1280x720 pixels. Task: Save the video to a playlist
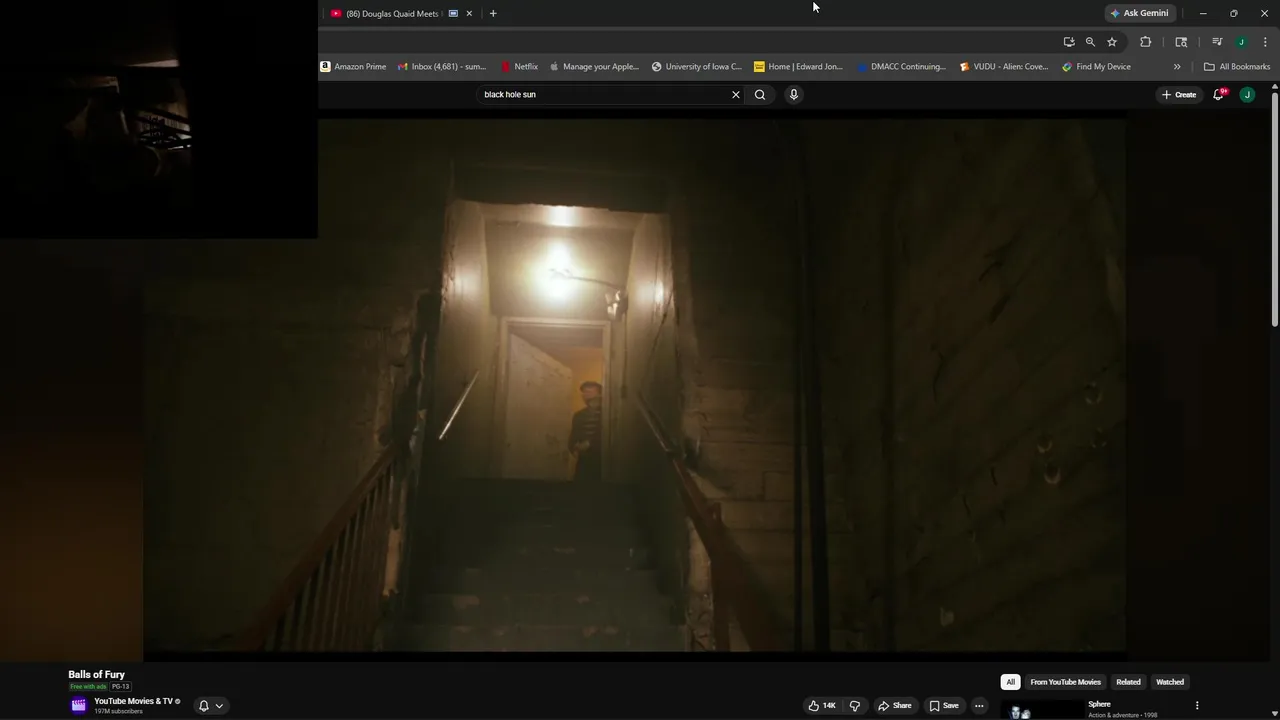tap(943, 706)
